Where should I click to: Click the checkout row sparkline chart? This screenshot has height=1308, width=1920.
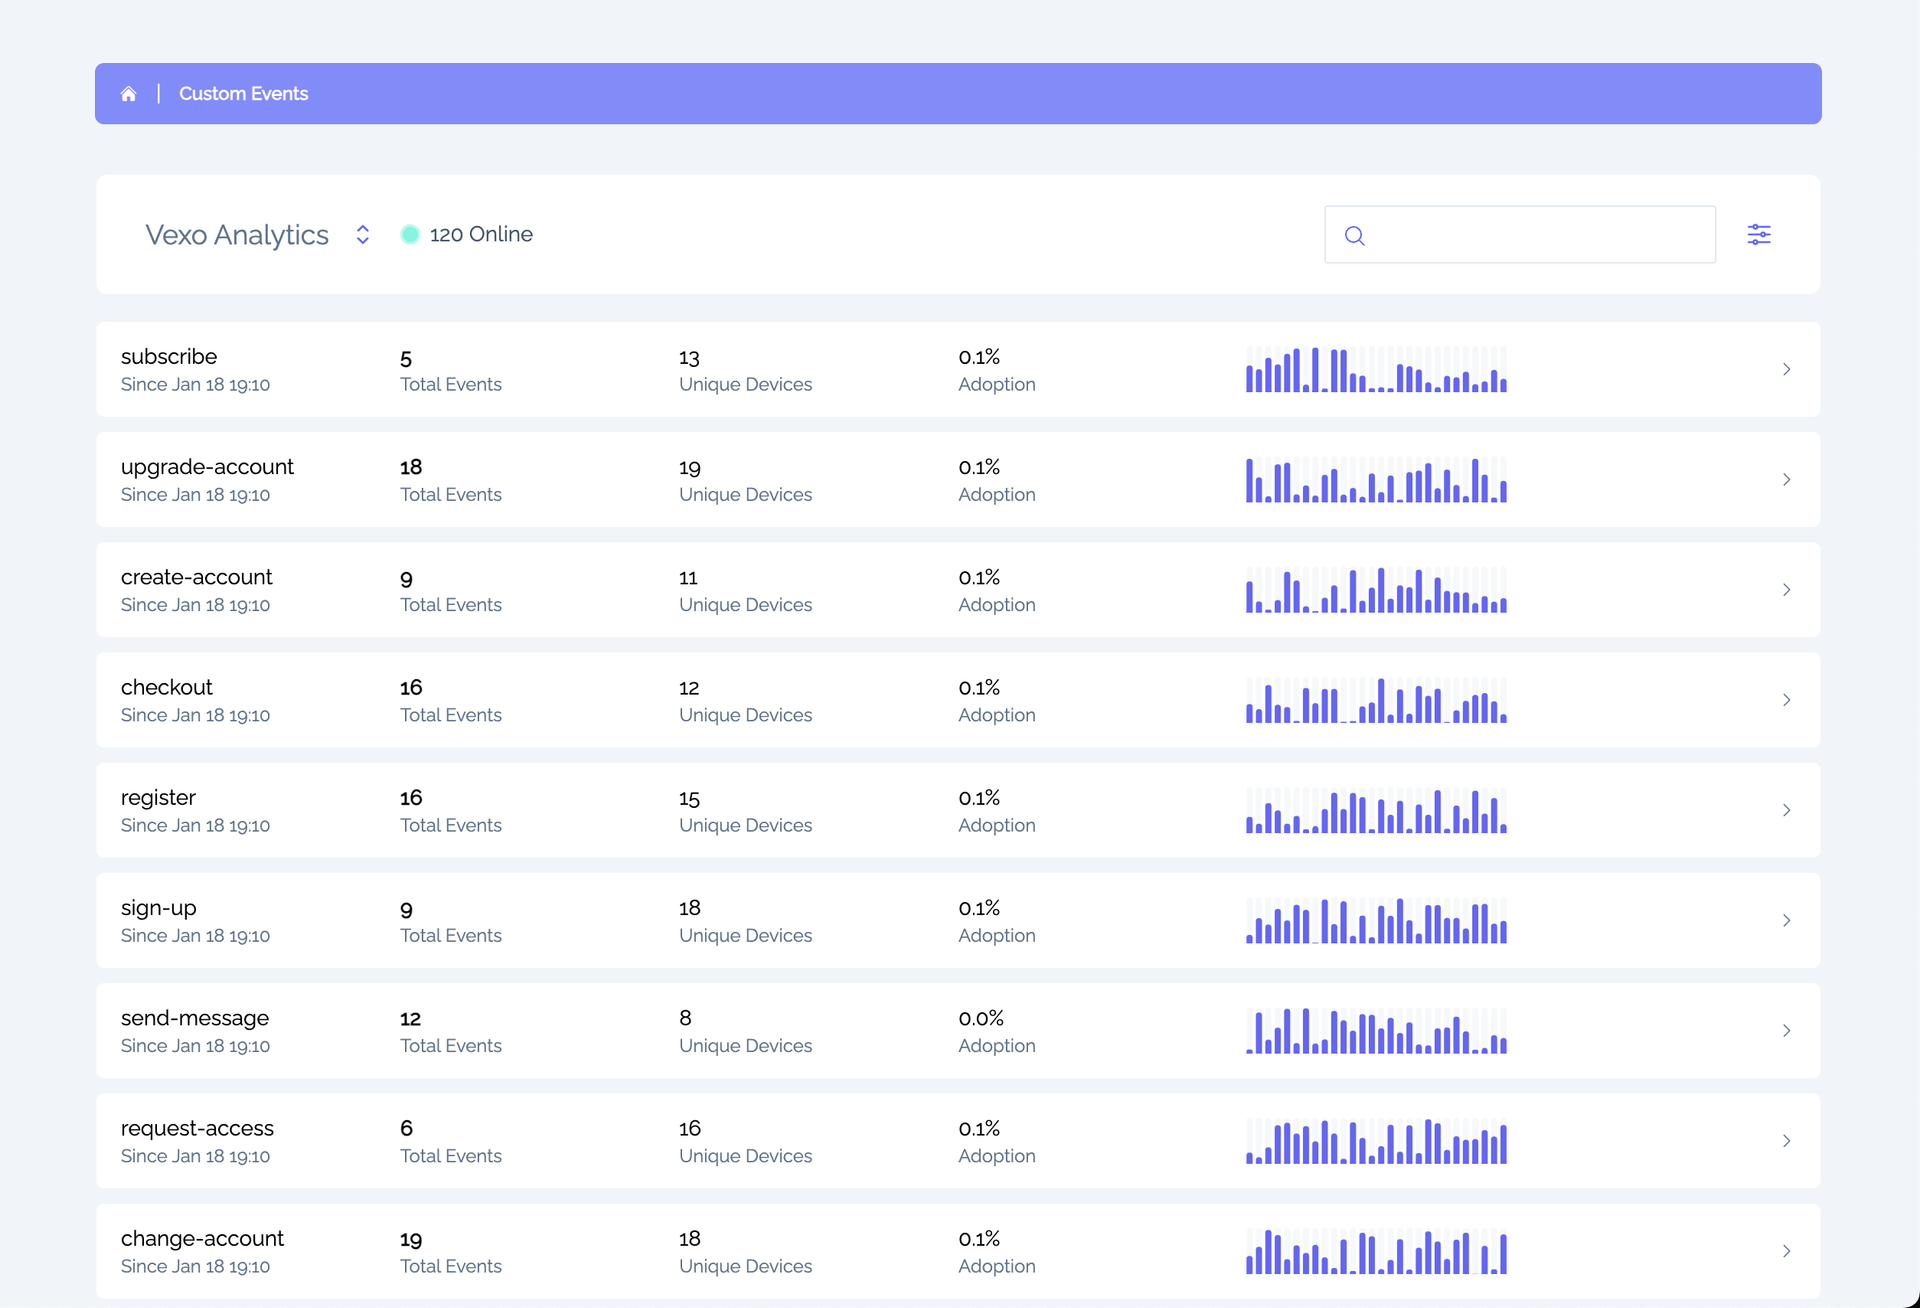coord(1376,700)
